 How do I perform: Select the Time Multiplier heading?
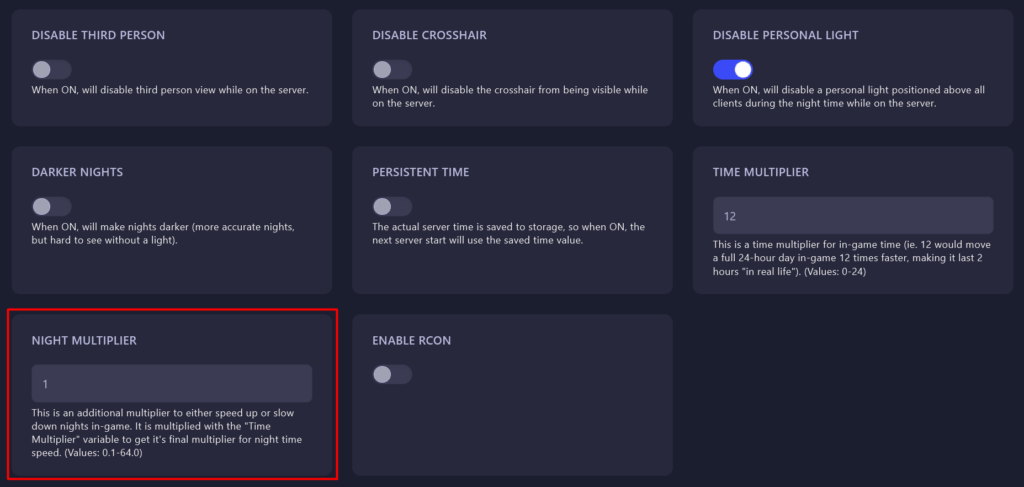click(761, 172)
